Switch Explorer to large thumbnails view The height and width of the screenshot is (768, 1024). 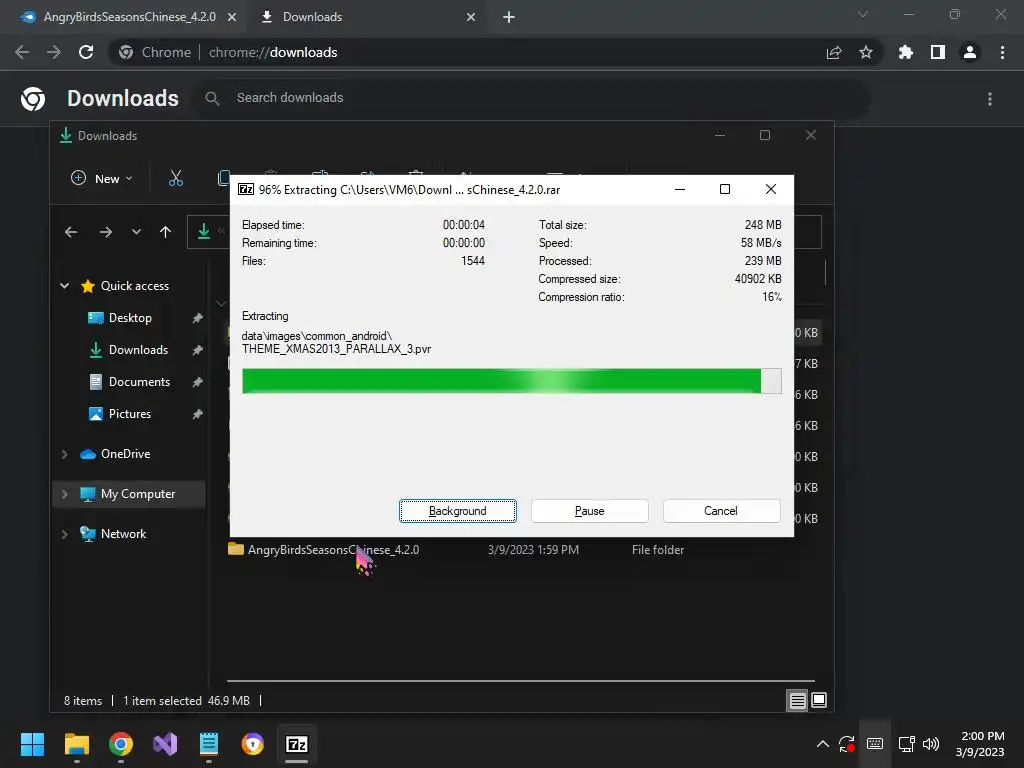coord(819,701)
